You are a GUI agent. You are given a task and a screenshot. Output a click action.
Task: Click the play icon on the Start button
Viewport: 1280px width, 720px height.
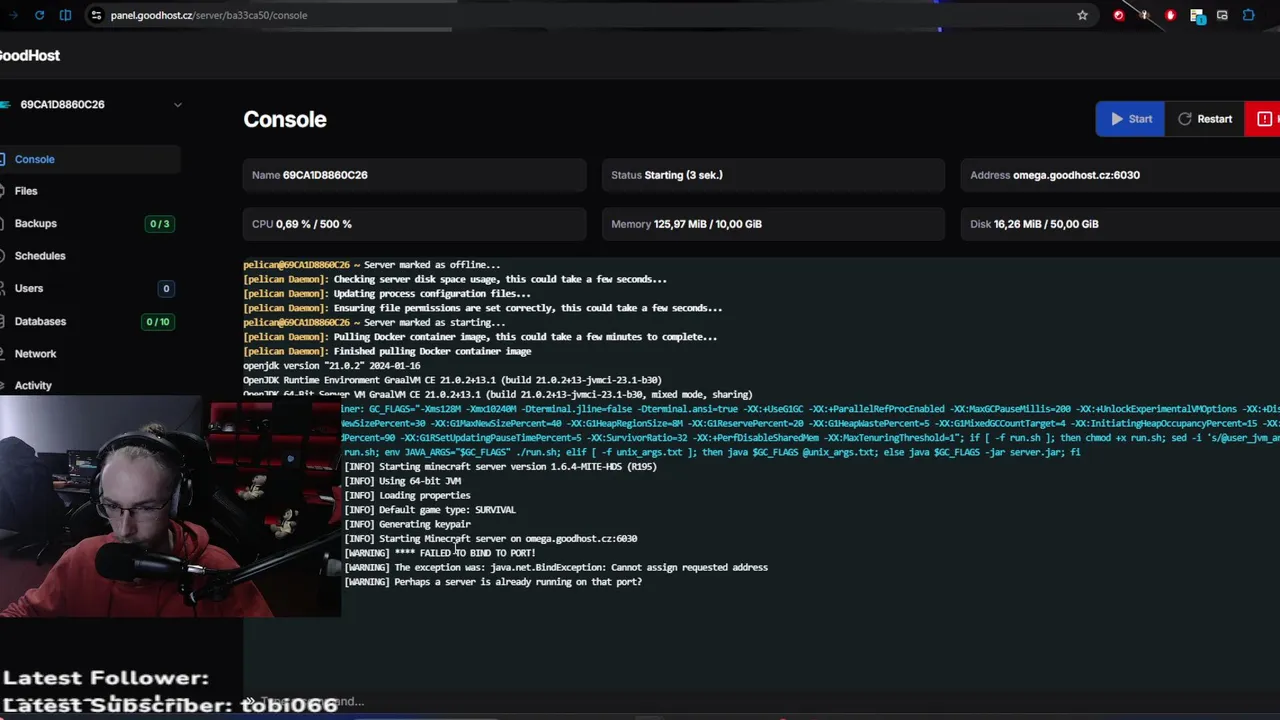(1117, 119)
